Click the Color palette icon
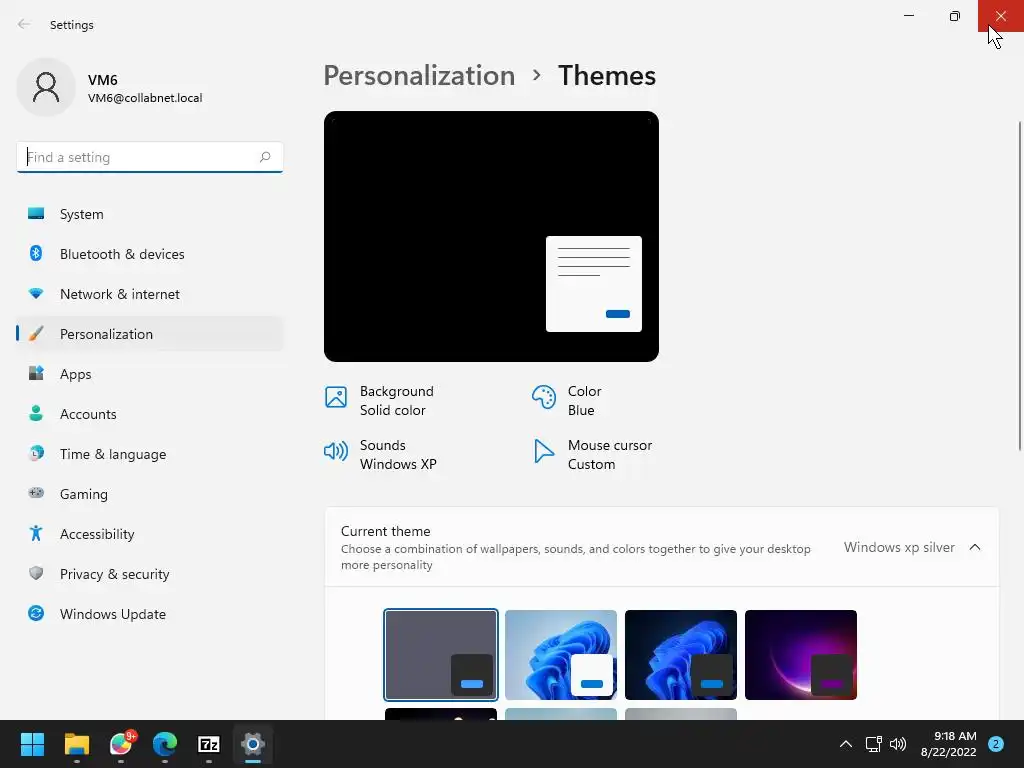Image resolution: width=1024 pixels, height=768 pixels. point(543,396)
